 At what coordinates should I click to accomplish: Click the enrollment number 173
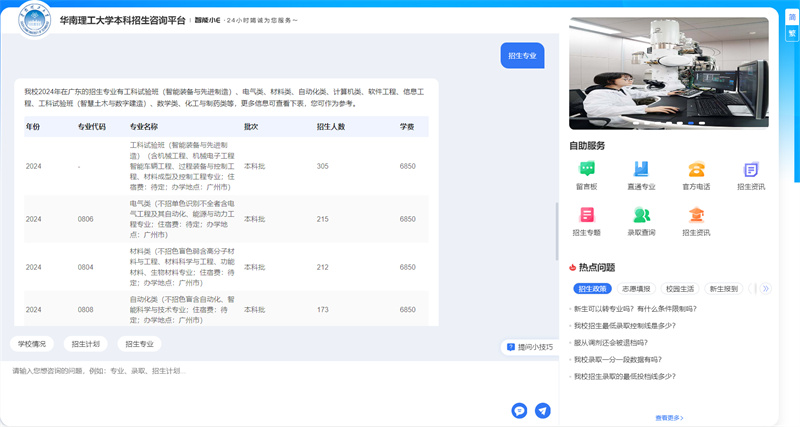pyautogui.click(x=322, y=310)
